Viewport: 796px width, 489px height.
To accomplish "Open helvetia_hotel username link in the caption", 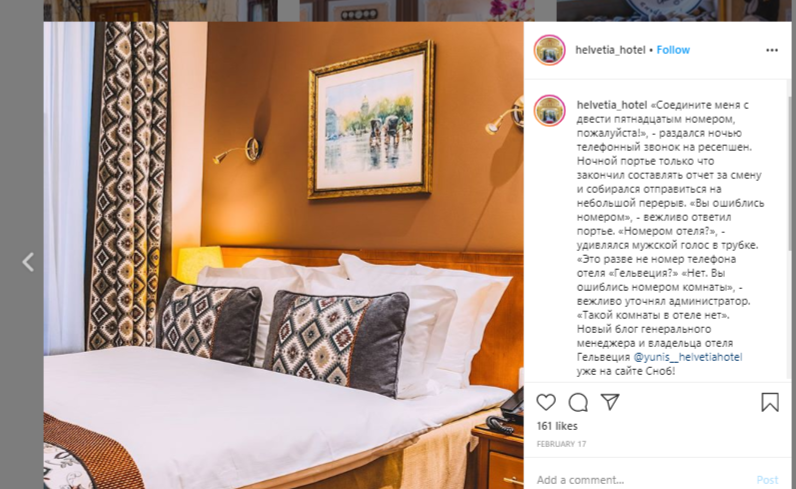I will tap(612, 105).
